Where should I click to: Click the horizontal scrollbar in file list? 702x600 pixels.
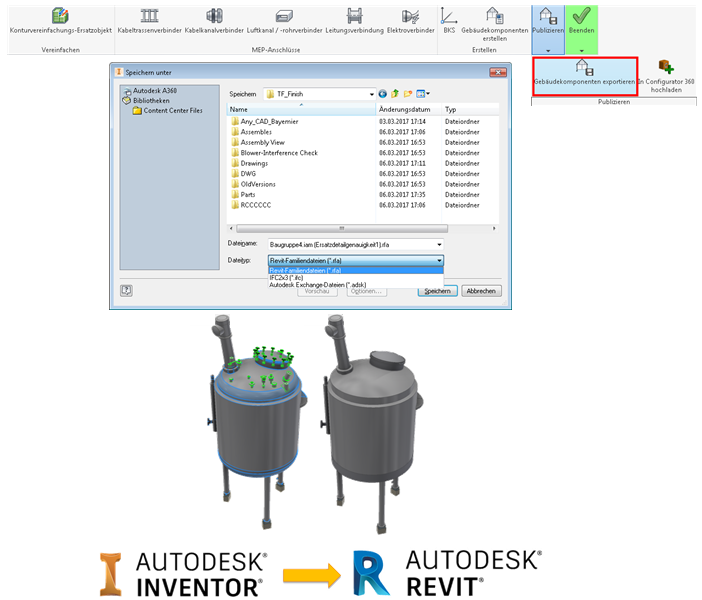pos(342,228)
